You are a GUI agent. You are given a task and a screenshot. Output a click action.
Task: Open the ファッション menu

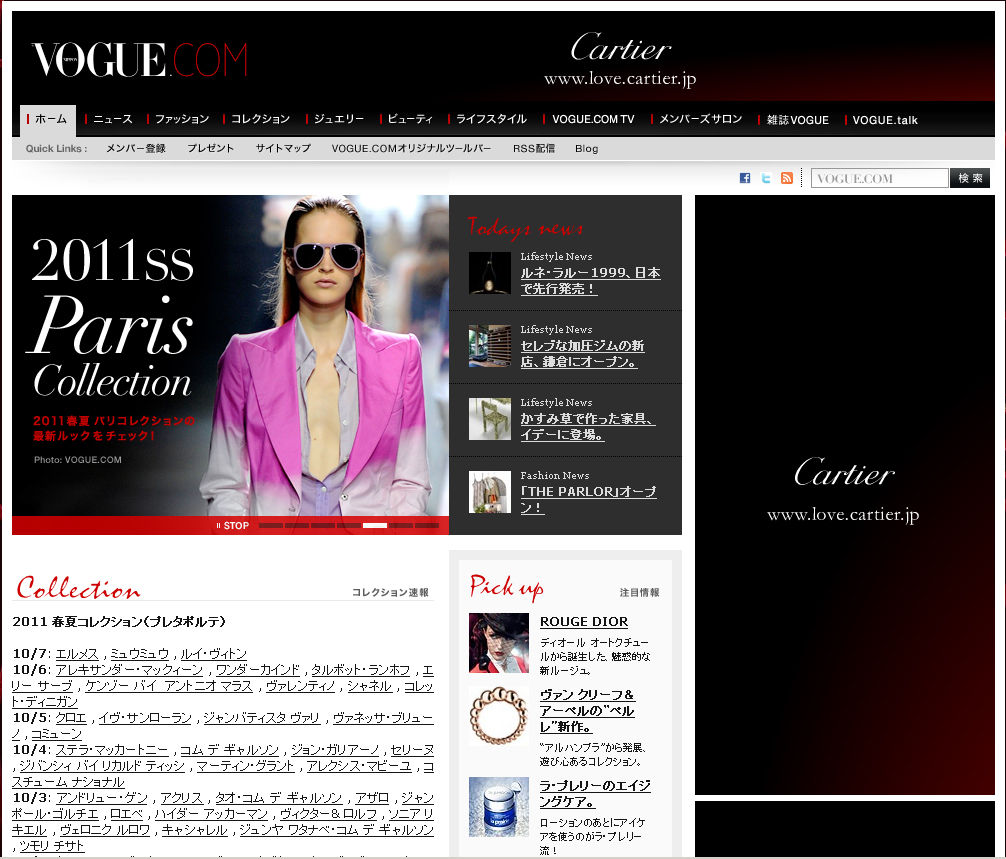(182, 119)
